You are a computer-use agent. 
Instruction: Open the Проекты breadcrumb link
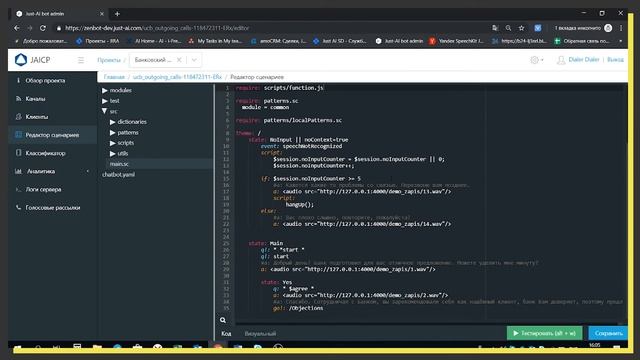(x=109, y=60)
